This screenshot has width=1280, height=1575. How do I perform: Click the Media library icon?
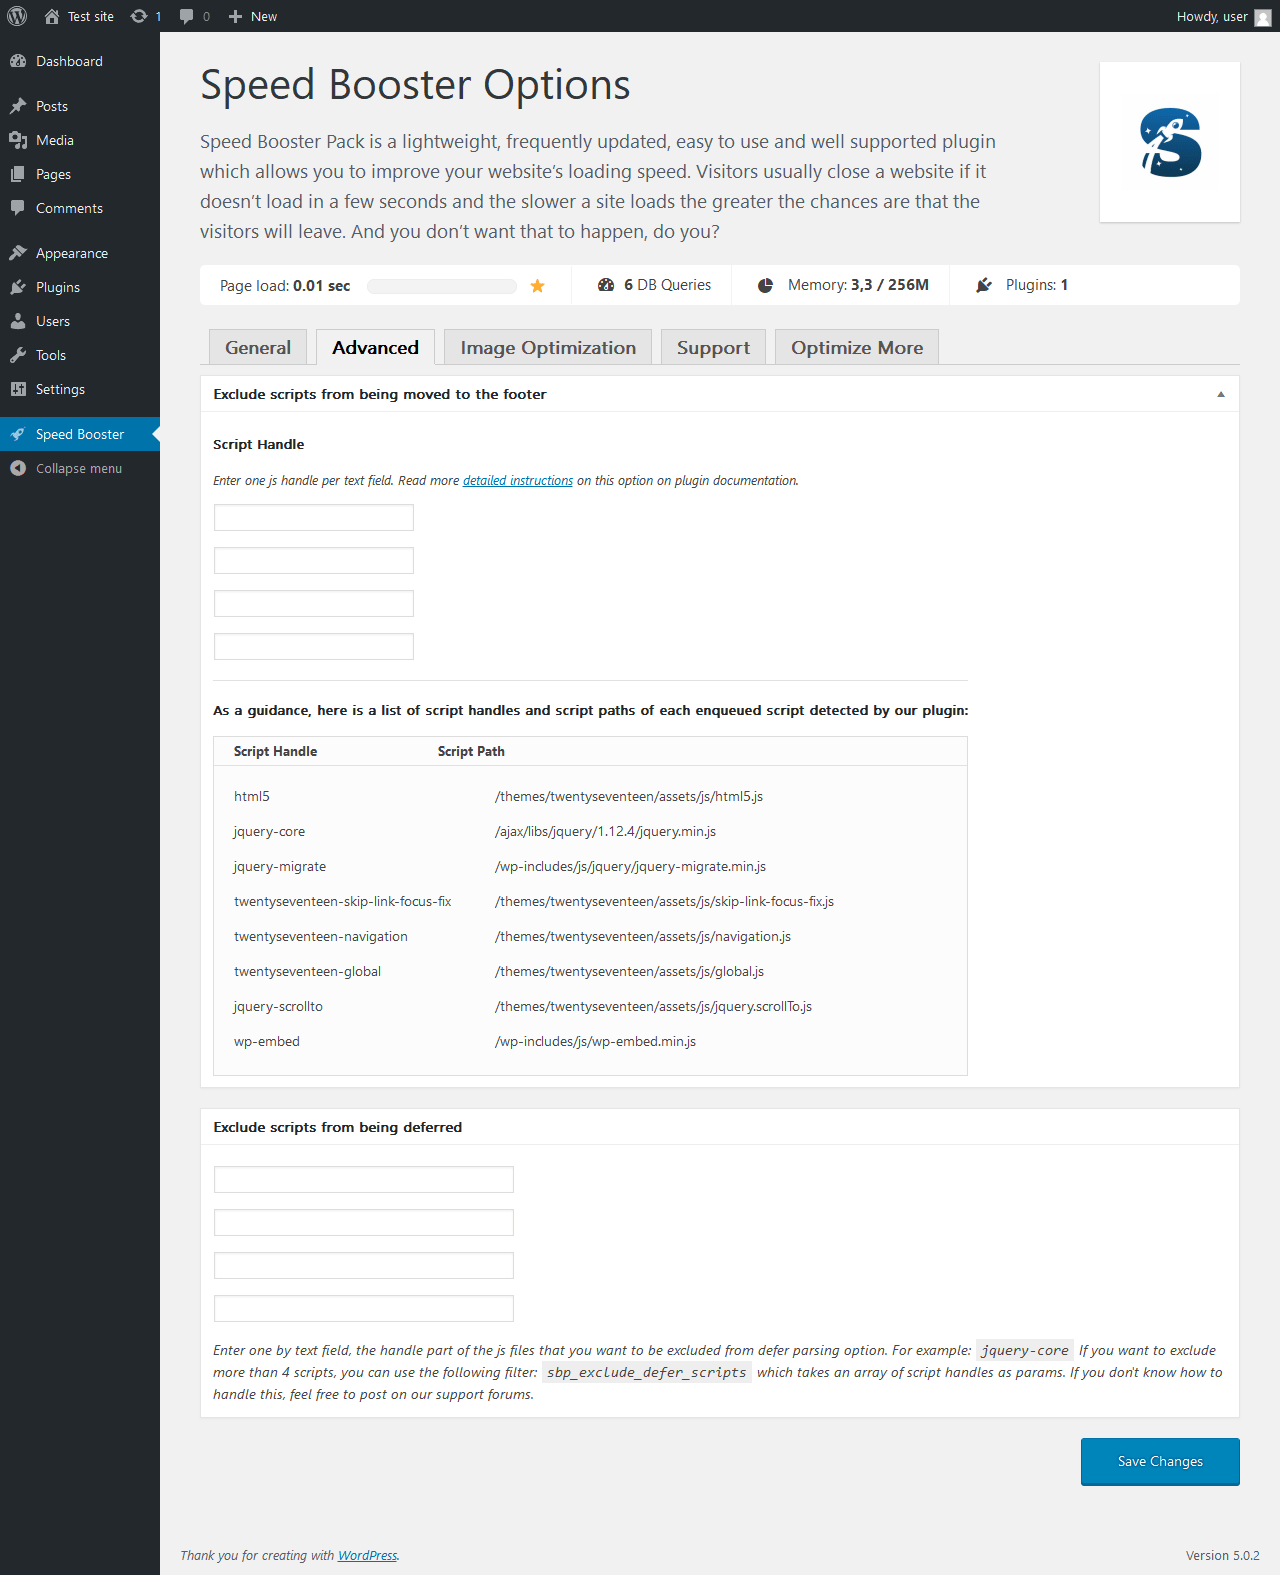[18, 140]
